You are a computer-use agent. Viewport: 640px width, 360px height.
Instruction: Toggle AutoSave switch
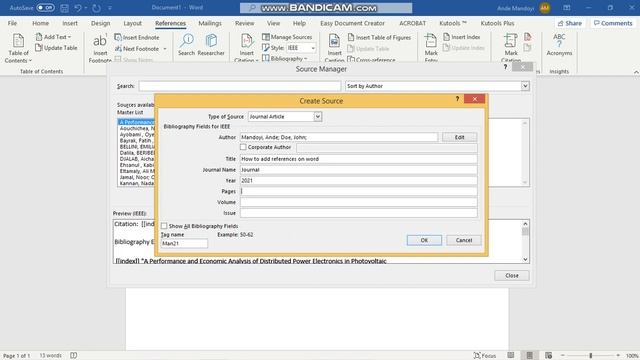coord(45,8)
